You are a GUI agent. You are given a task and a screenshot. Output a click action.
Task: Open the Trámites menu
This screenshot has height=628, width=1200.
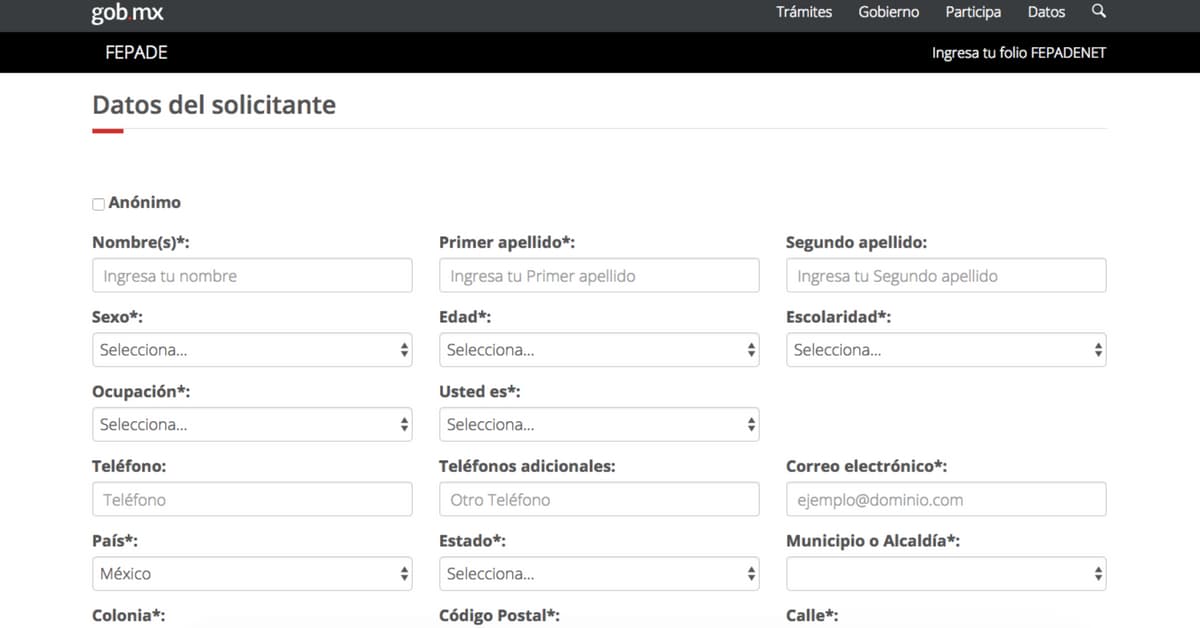[x=804, y=13]
